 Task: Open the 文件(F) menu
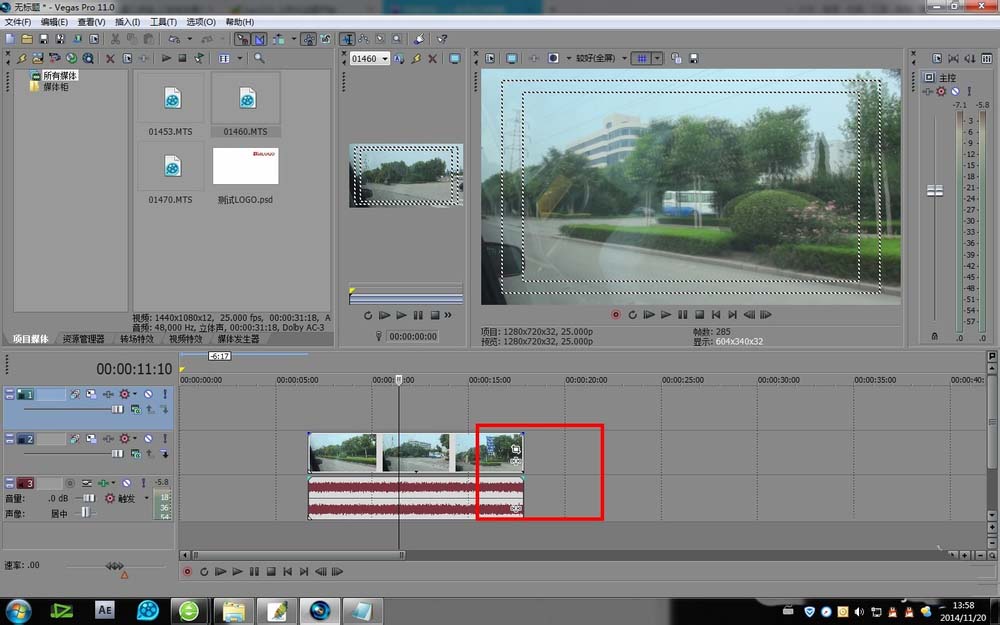[x=18, y=22]
